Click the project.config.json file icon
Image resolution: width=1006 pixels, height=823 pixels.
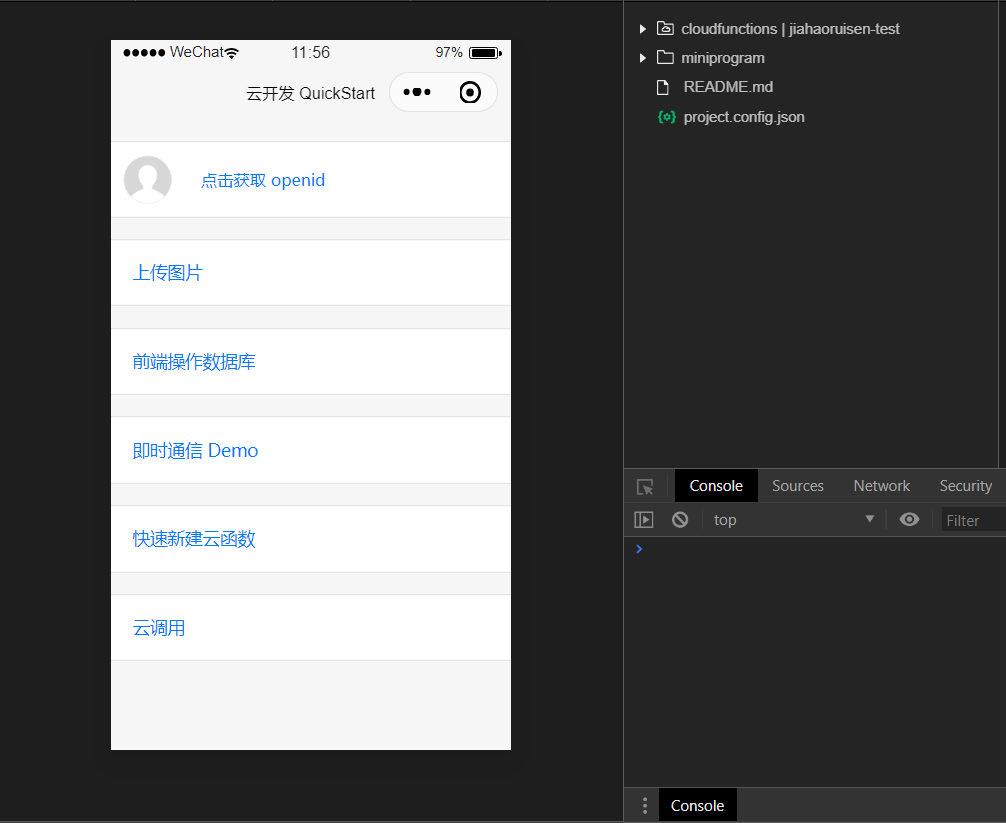pyautogui.click(x=667, y=117)
